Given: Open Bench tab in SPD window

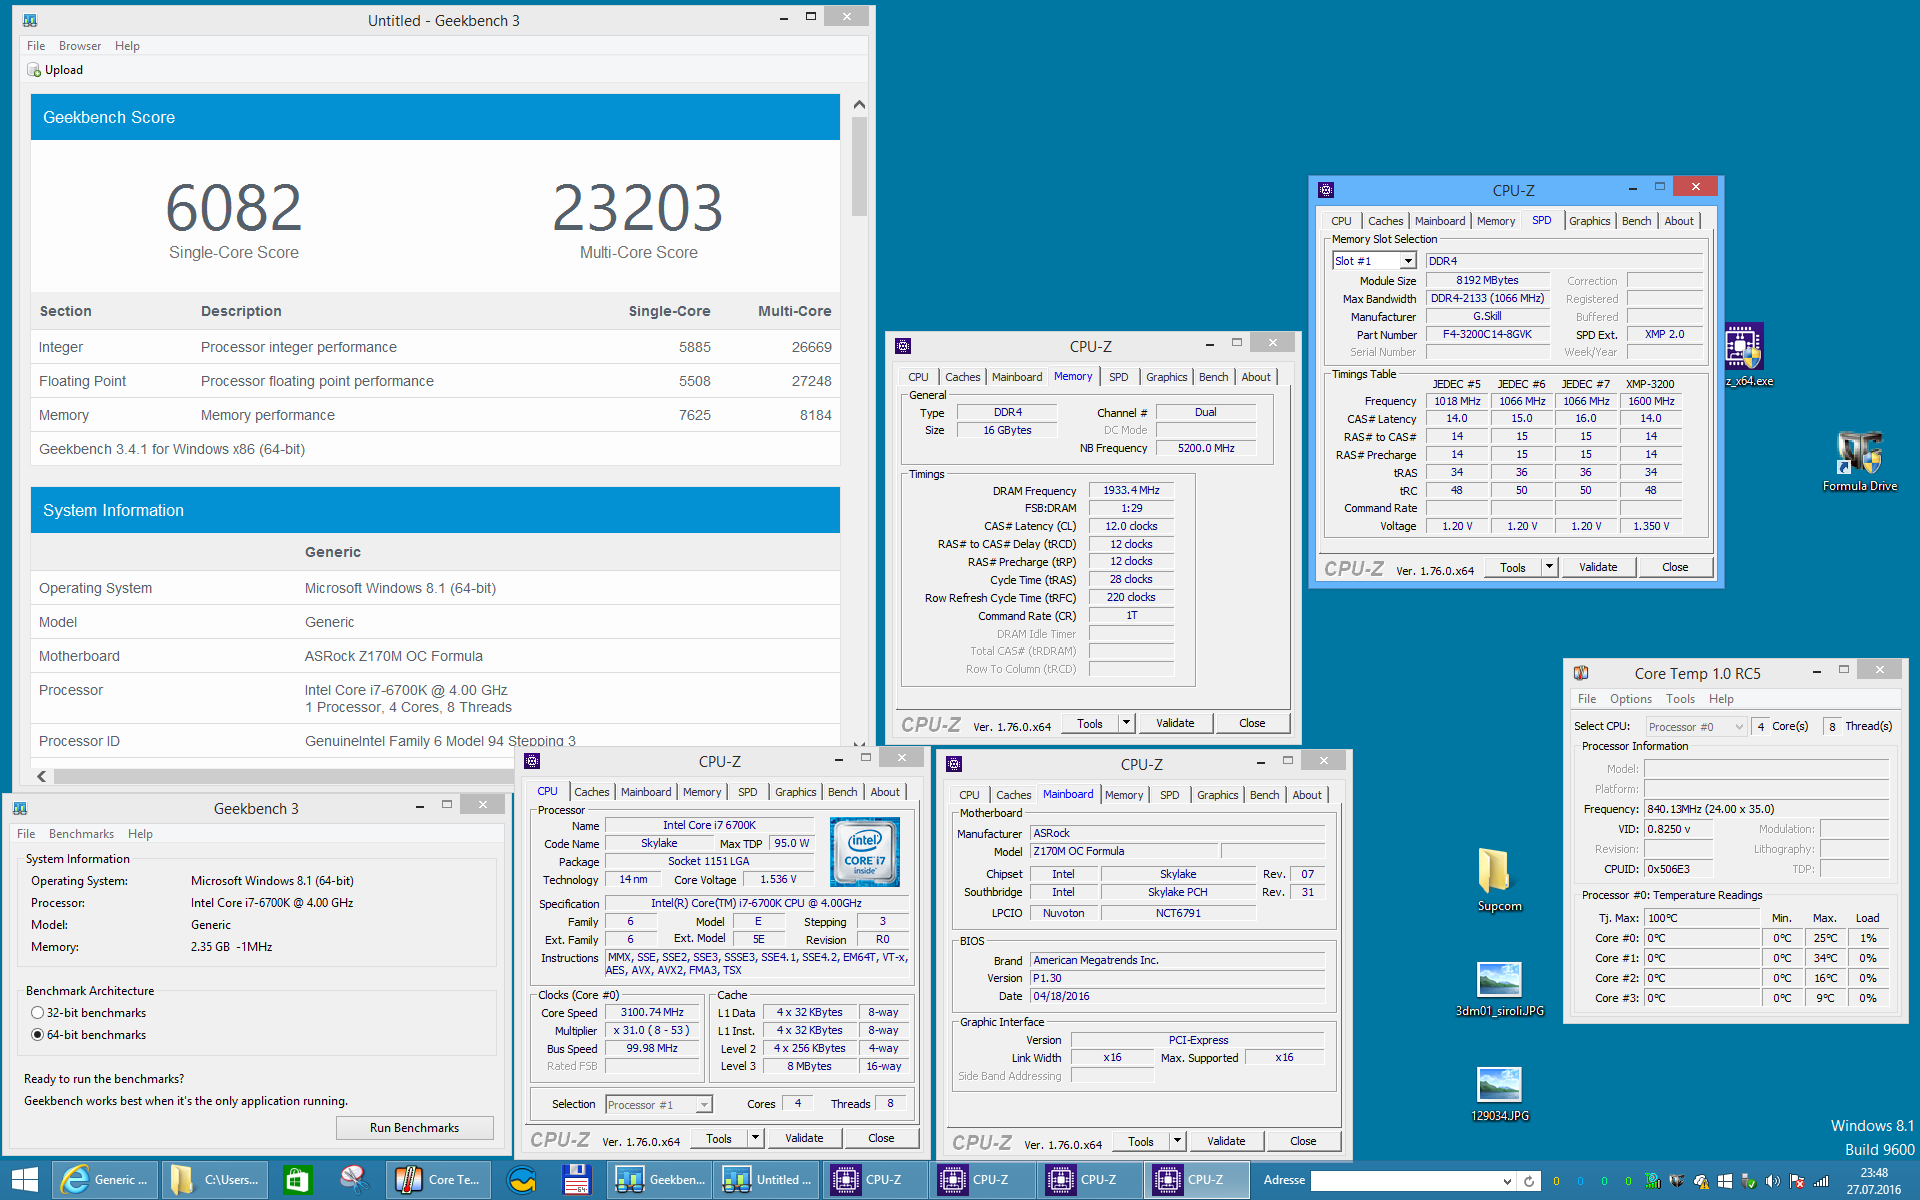Looking at the screenshot, I should pyautogui.click(x=1636, y=221).
